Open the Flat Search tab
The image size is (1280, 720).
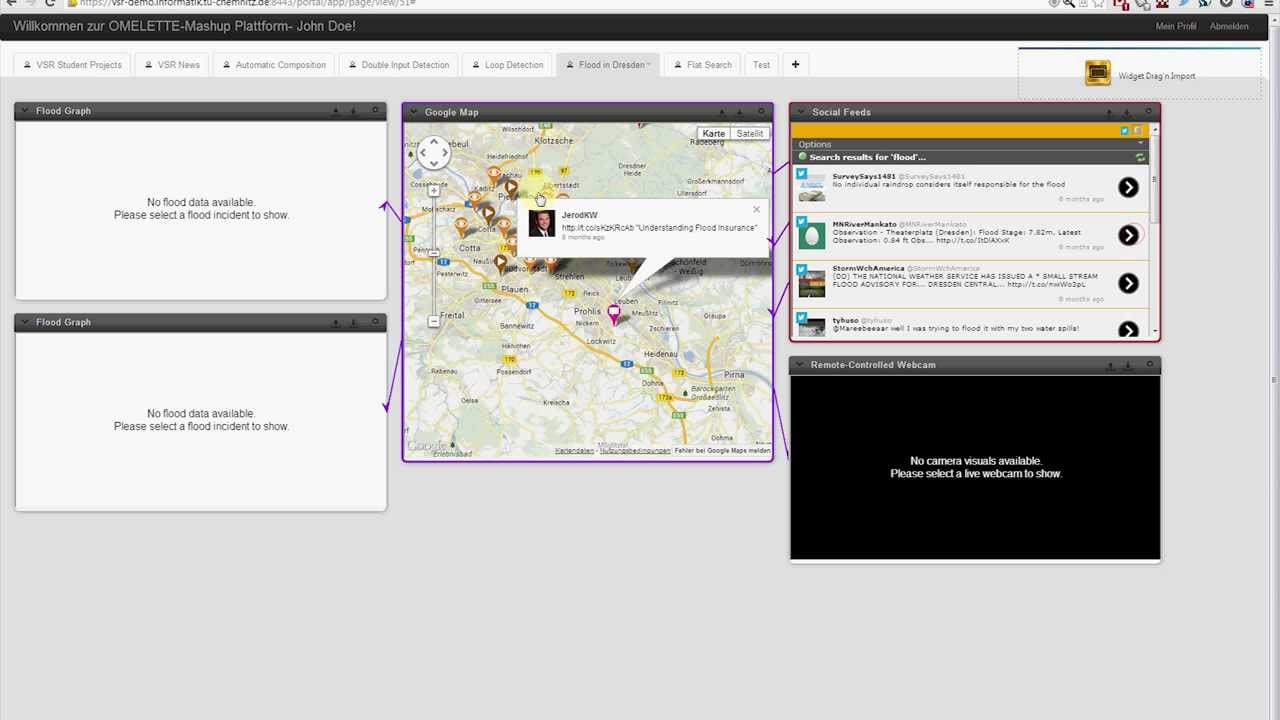click(702, 65)
